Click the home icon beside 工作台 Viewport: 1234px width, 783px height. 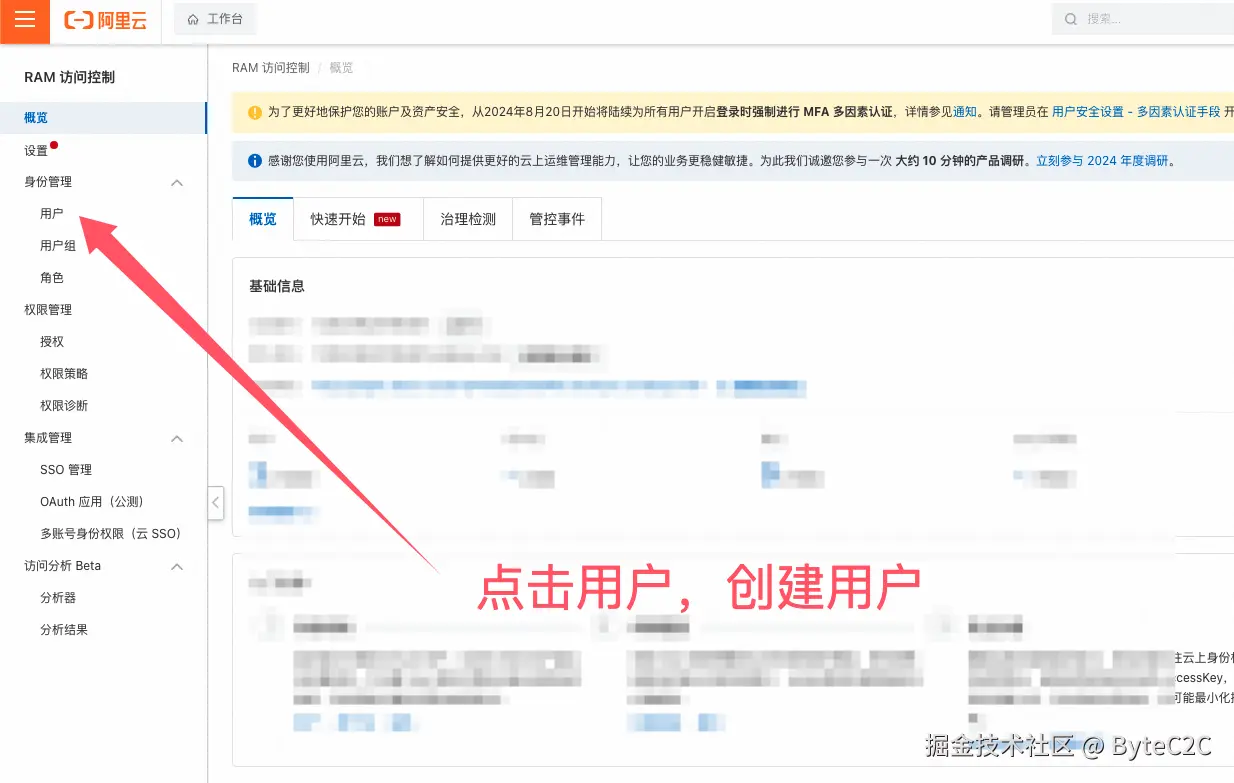click(193, 19)
